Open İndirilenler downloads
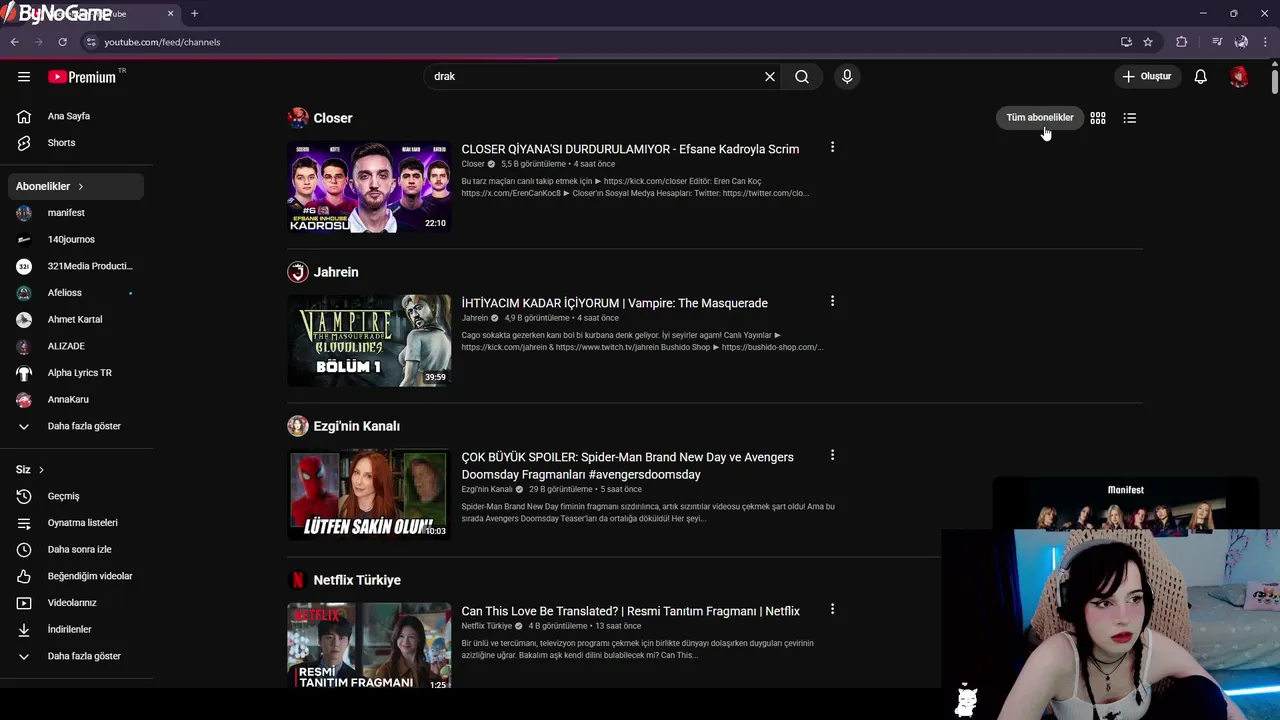 (x=76, y=629)
